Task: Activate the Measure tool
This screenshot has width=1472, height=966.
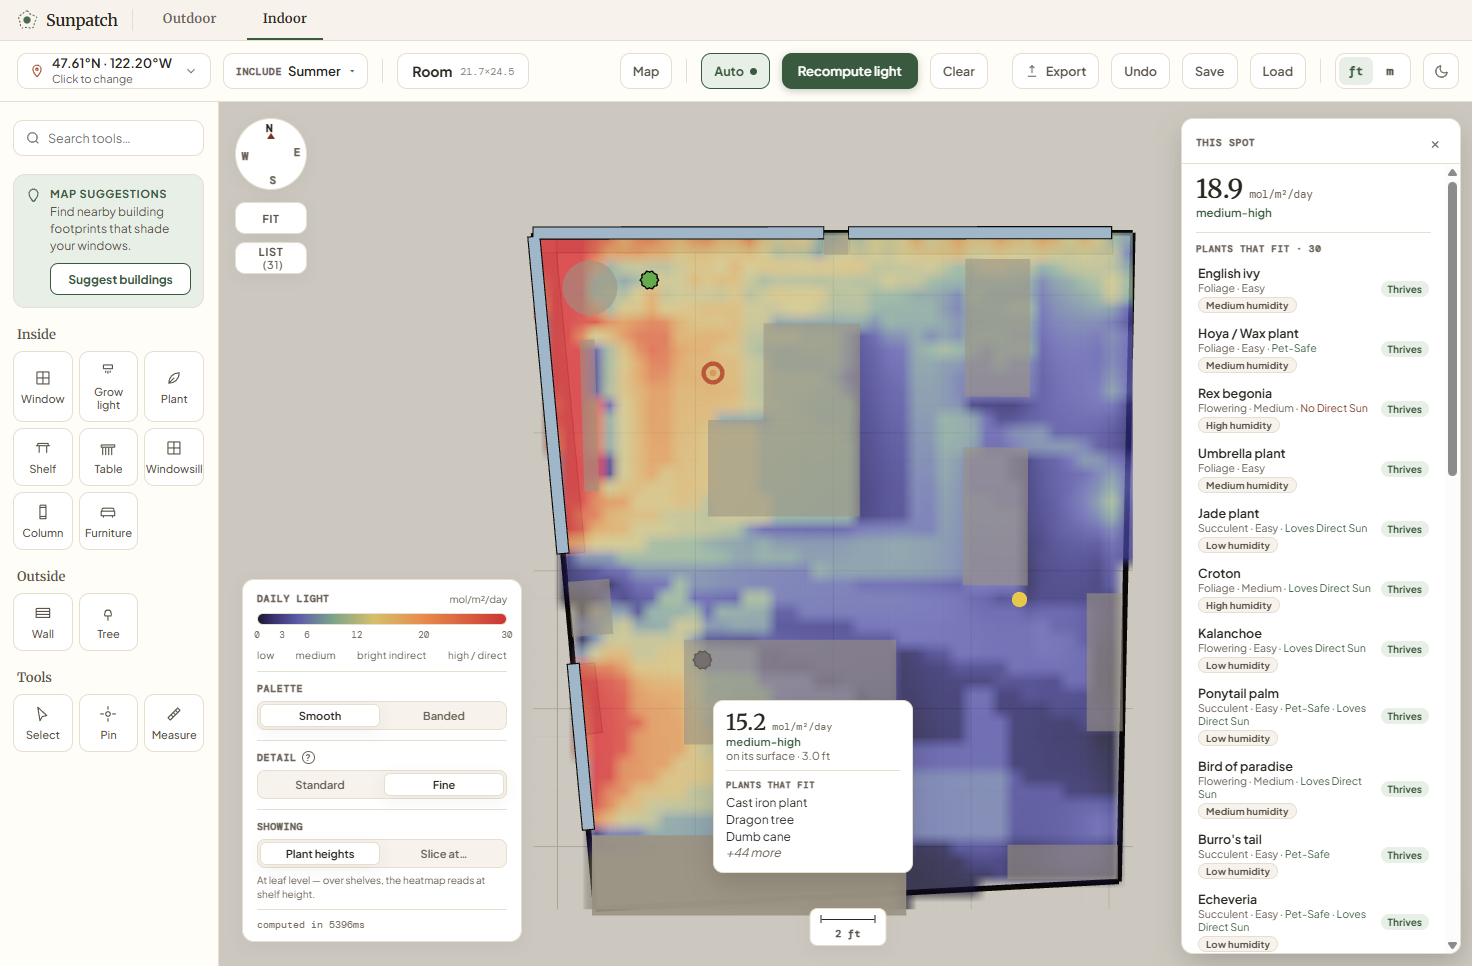Action: click(174, 723)
